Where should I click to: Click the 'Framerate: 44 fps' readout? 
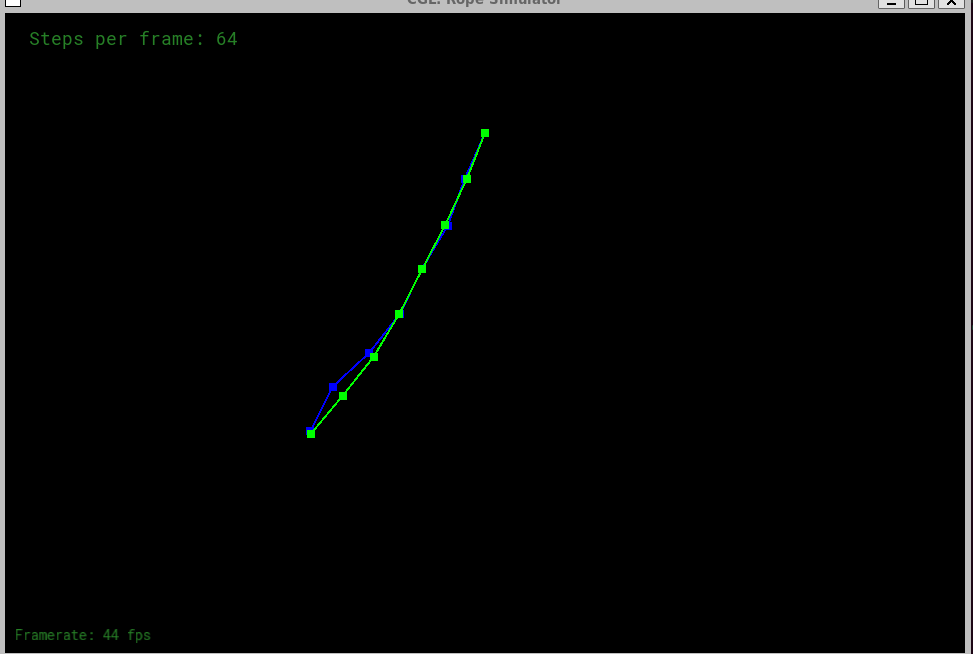[x=83, y=635]
